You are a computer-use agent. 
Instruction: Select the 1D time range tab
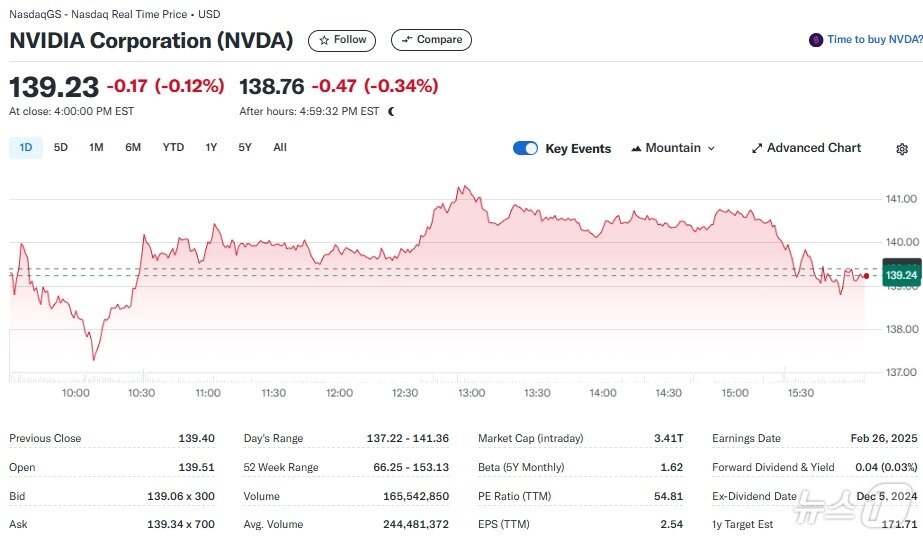tap(26, 148)
